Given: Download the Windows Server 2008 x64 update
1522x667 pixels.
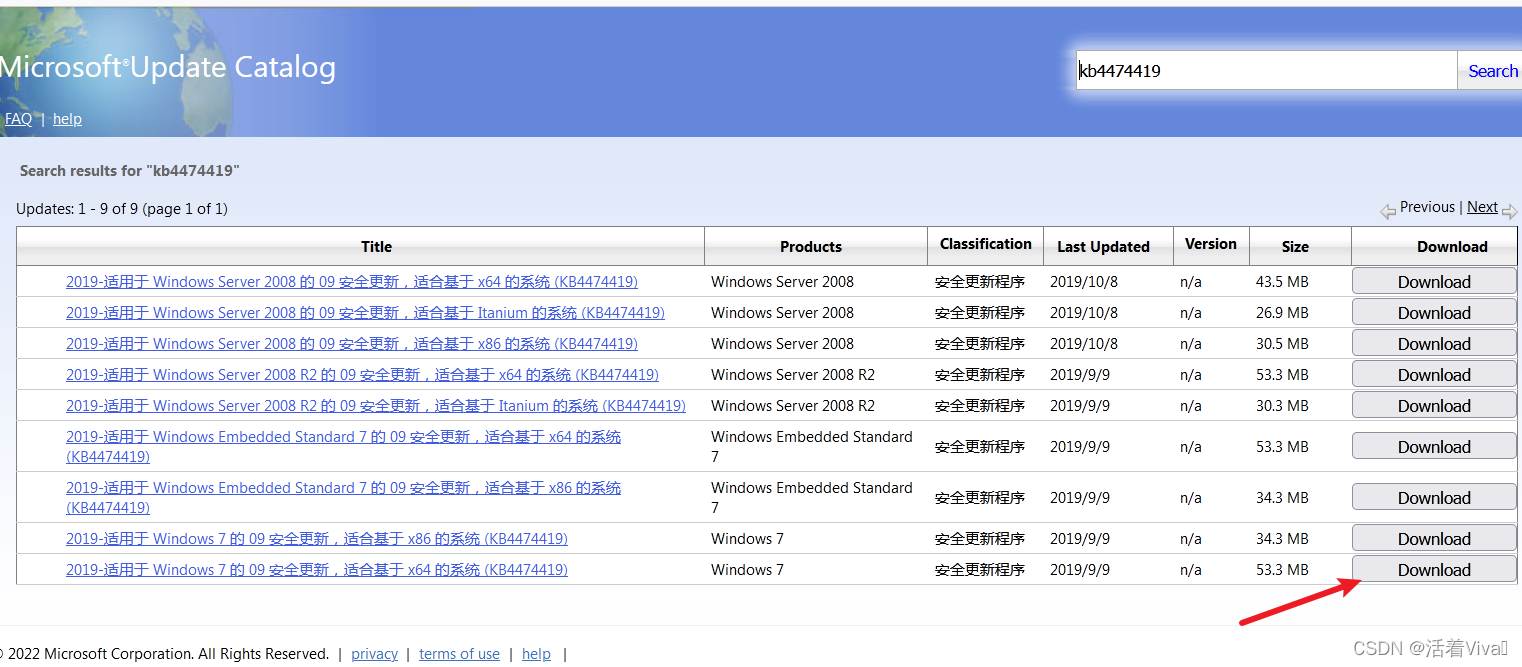Looking at the screenshot, I should coord(1434,282).
